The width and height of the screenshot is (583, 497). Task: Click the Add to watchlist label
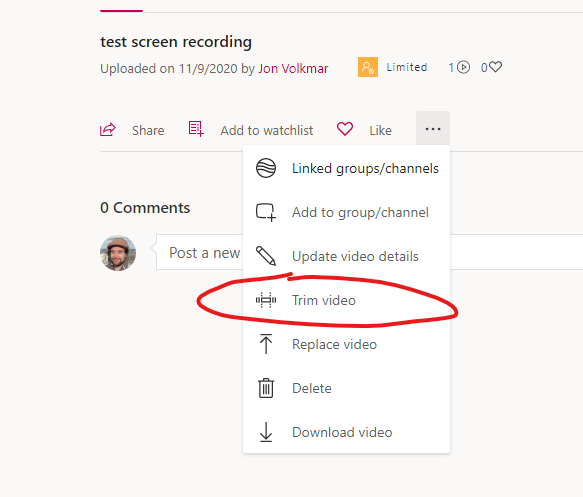point(267,130)
